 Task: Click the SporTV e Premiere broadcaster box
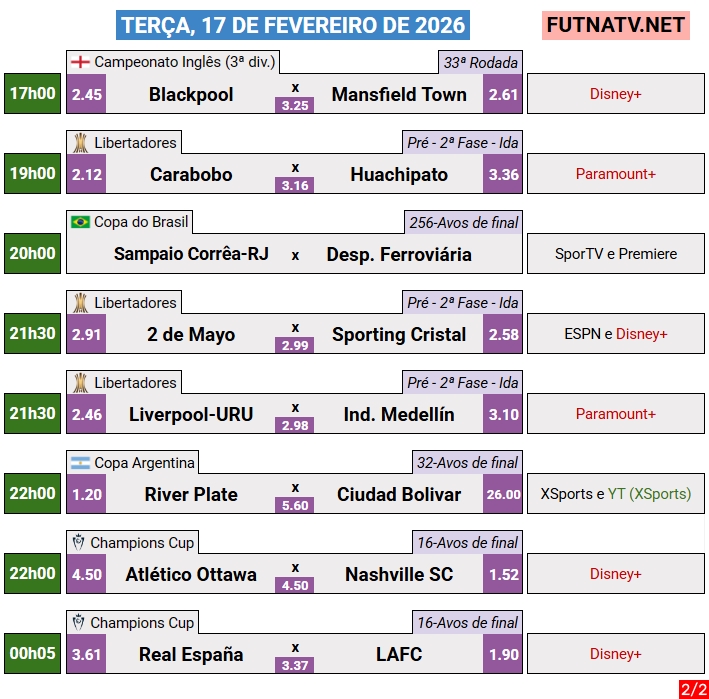[x=616, y=254]
